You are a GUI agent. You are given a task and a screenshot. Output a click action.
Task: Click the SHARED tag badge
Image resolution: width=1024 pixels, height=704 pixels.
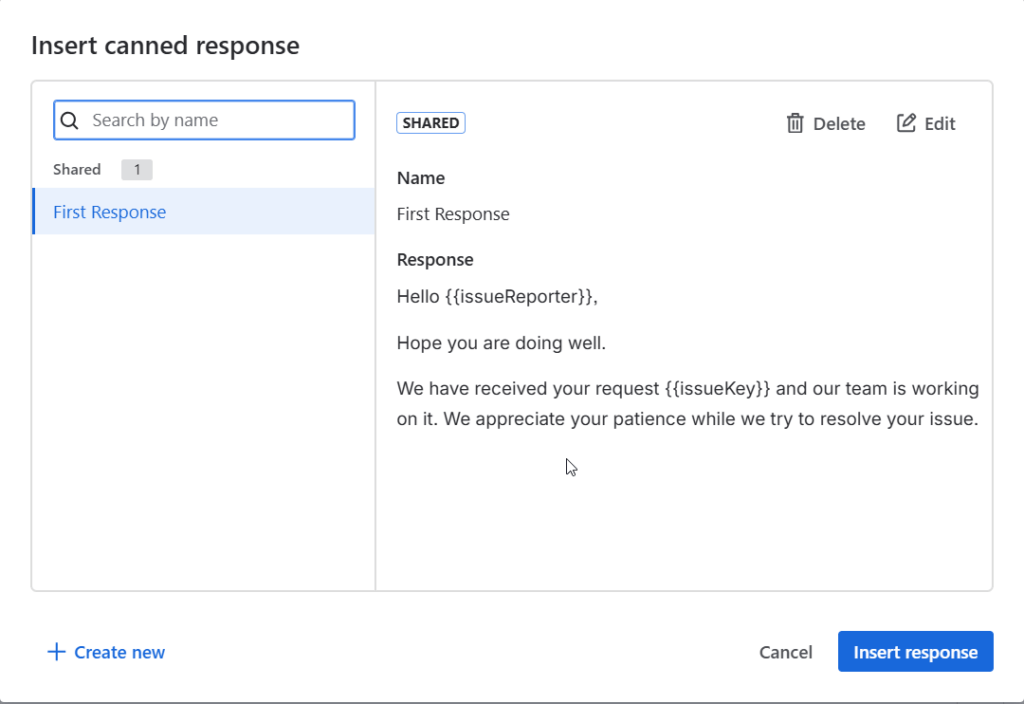(x=431, y=123)
